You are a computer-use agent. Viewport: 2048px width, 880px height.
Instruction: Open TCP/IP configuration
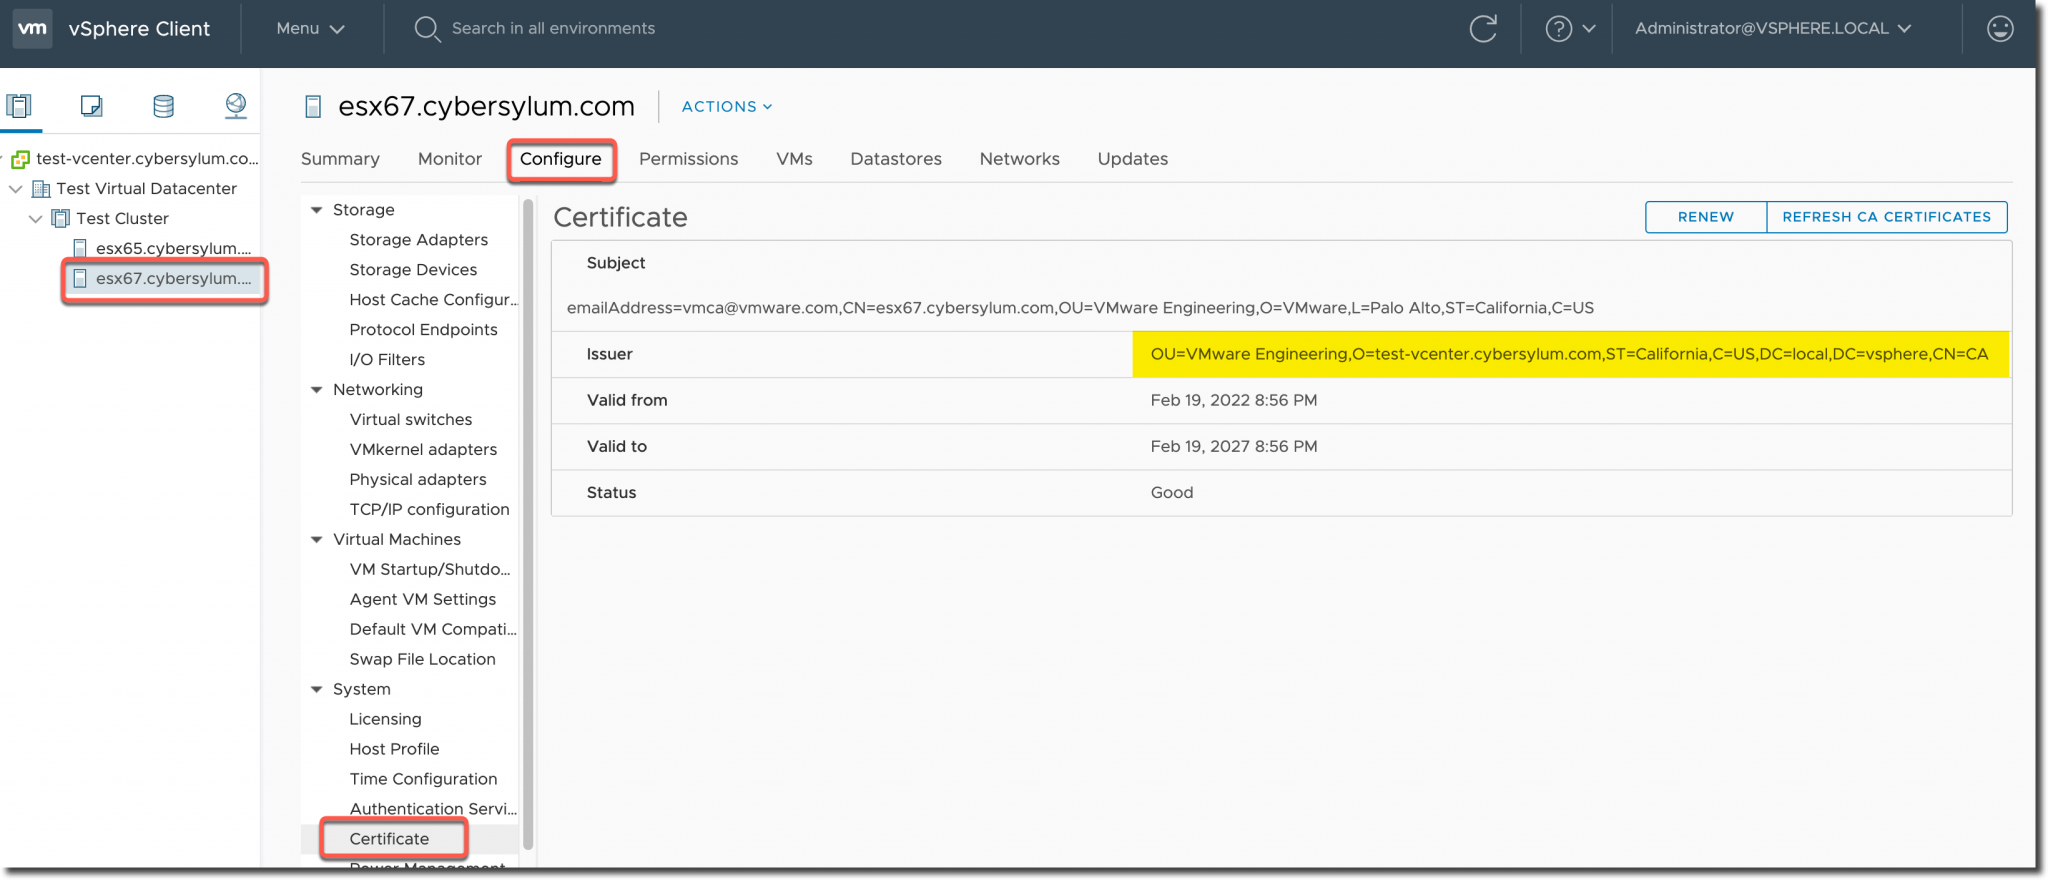tap(429, 510)
